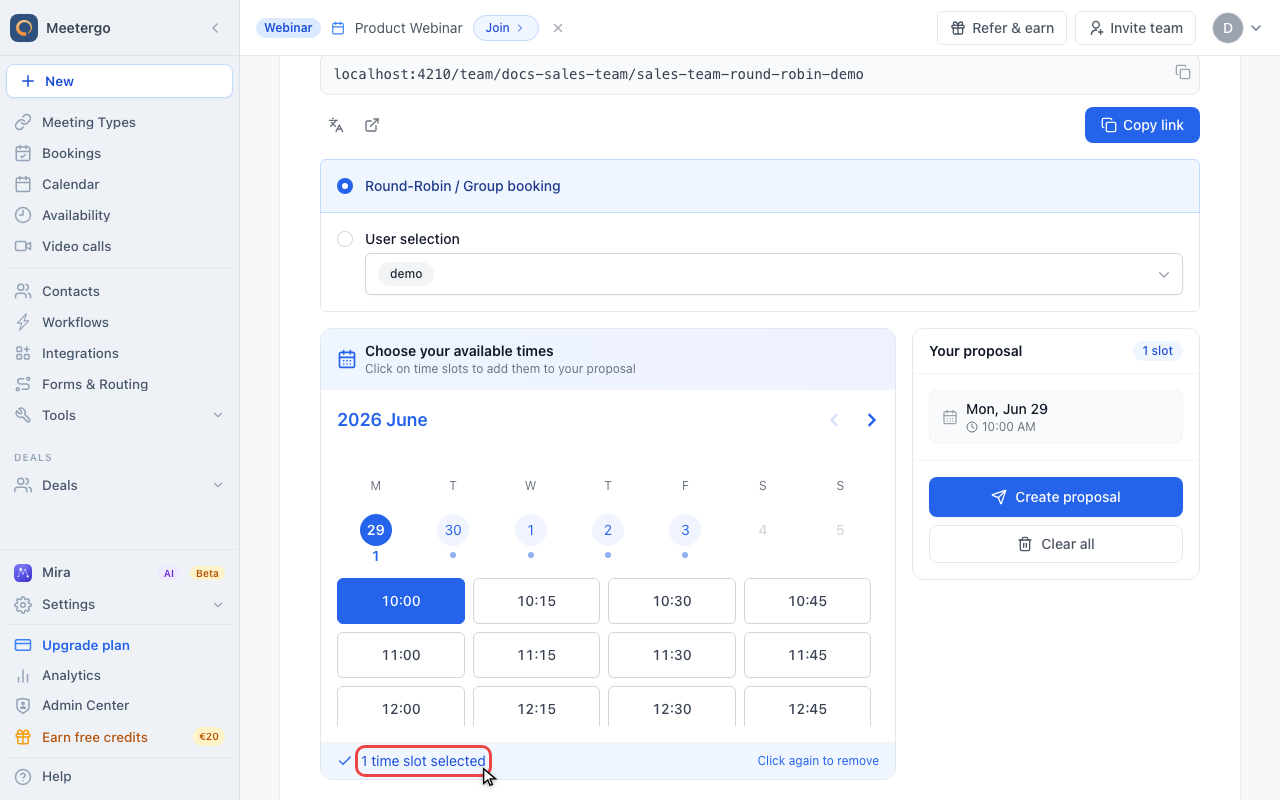Select the 11:45 time slot
1280x800 pixels.
[x=807, y=655]
